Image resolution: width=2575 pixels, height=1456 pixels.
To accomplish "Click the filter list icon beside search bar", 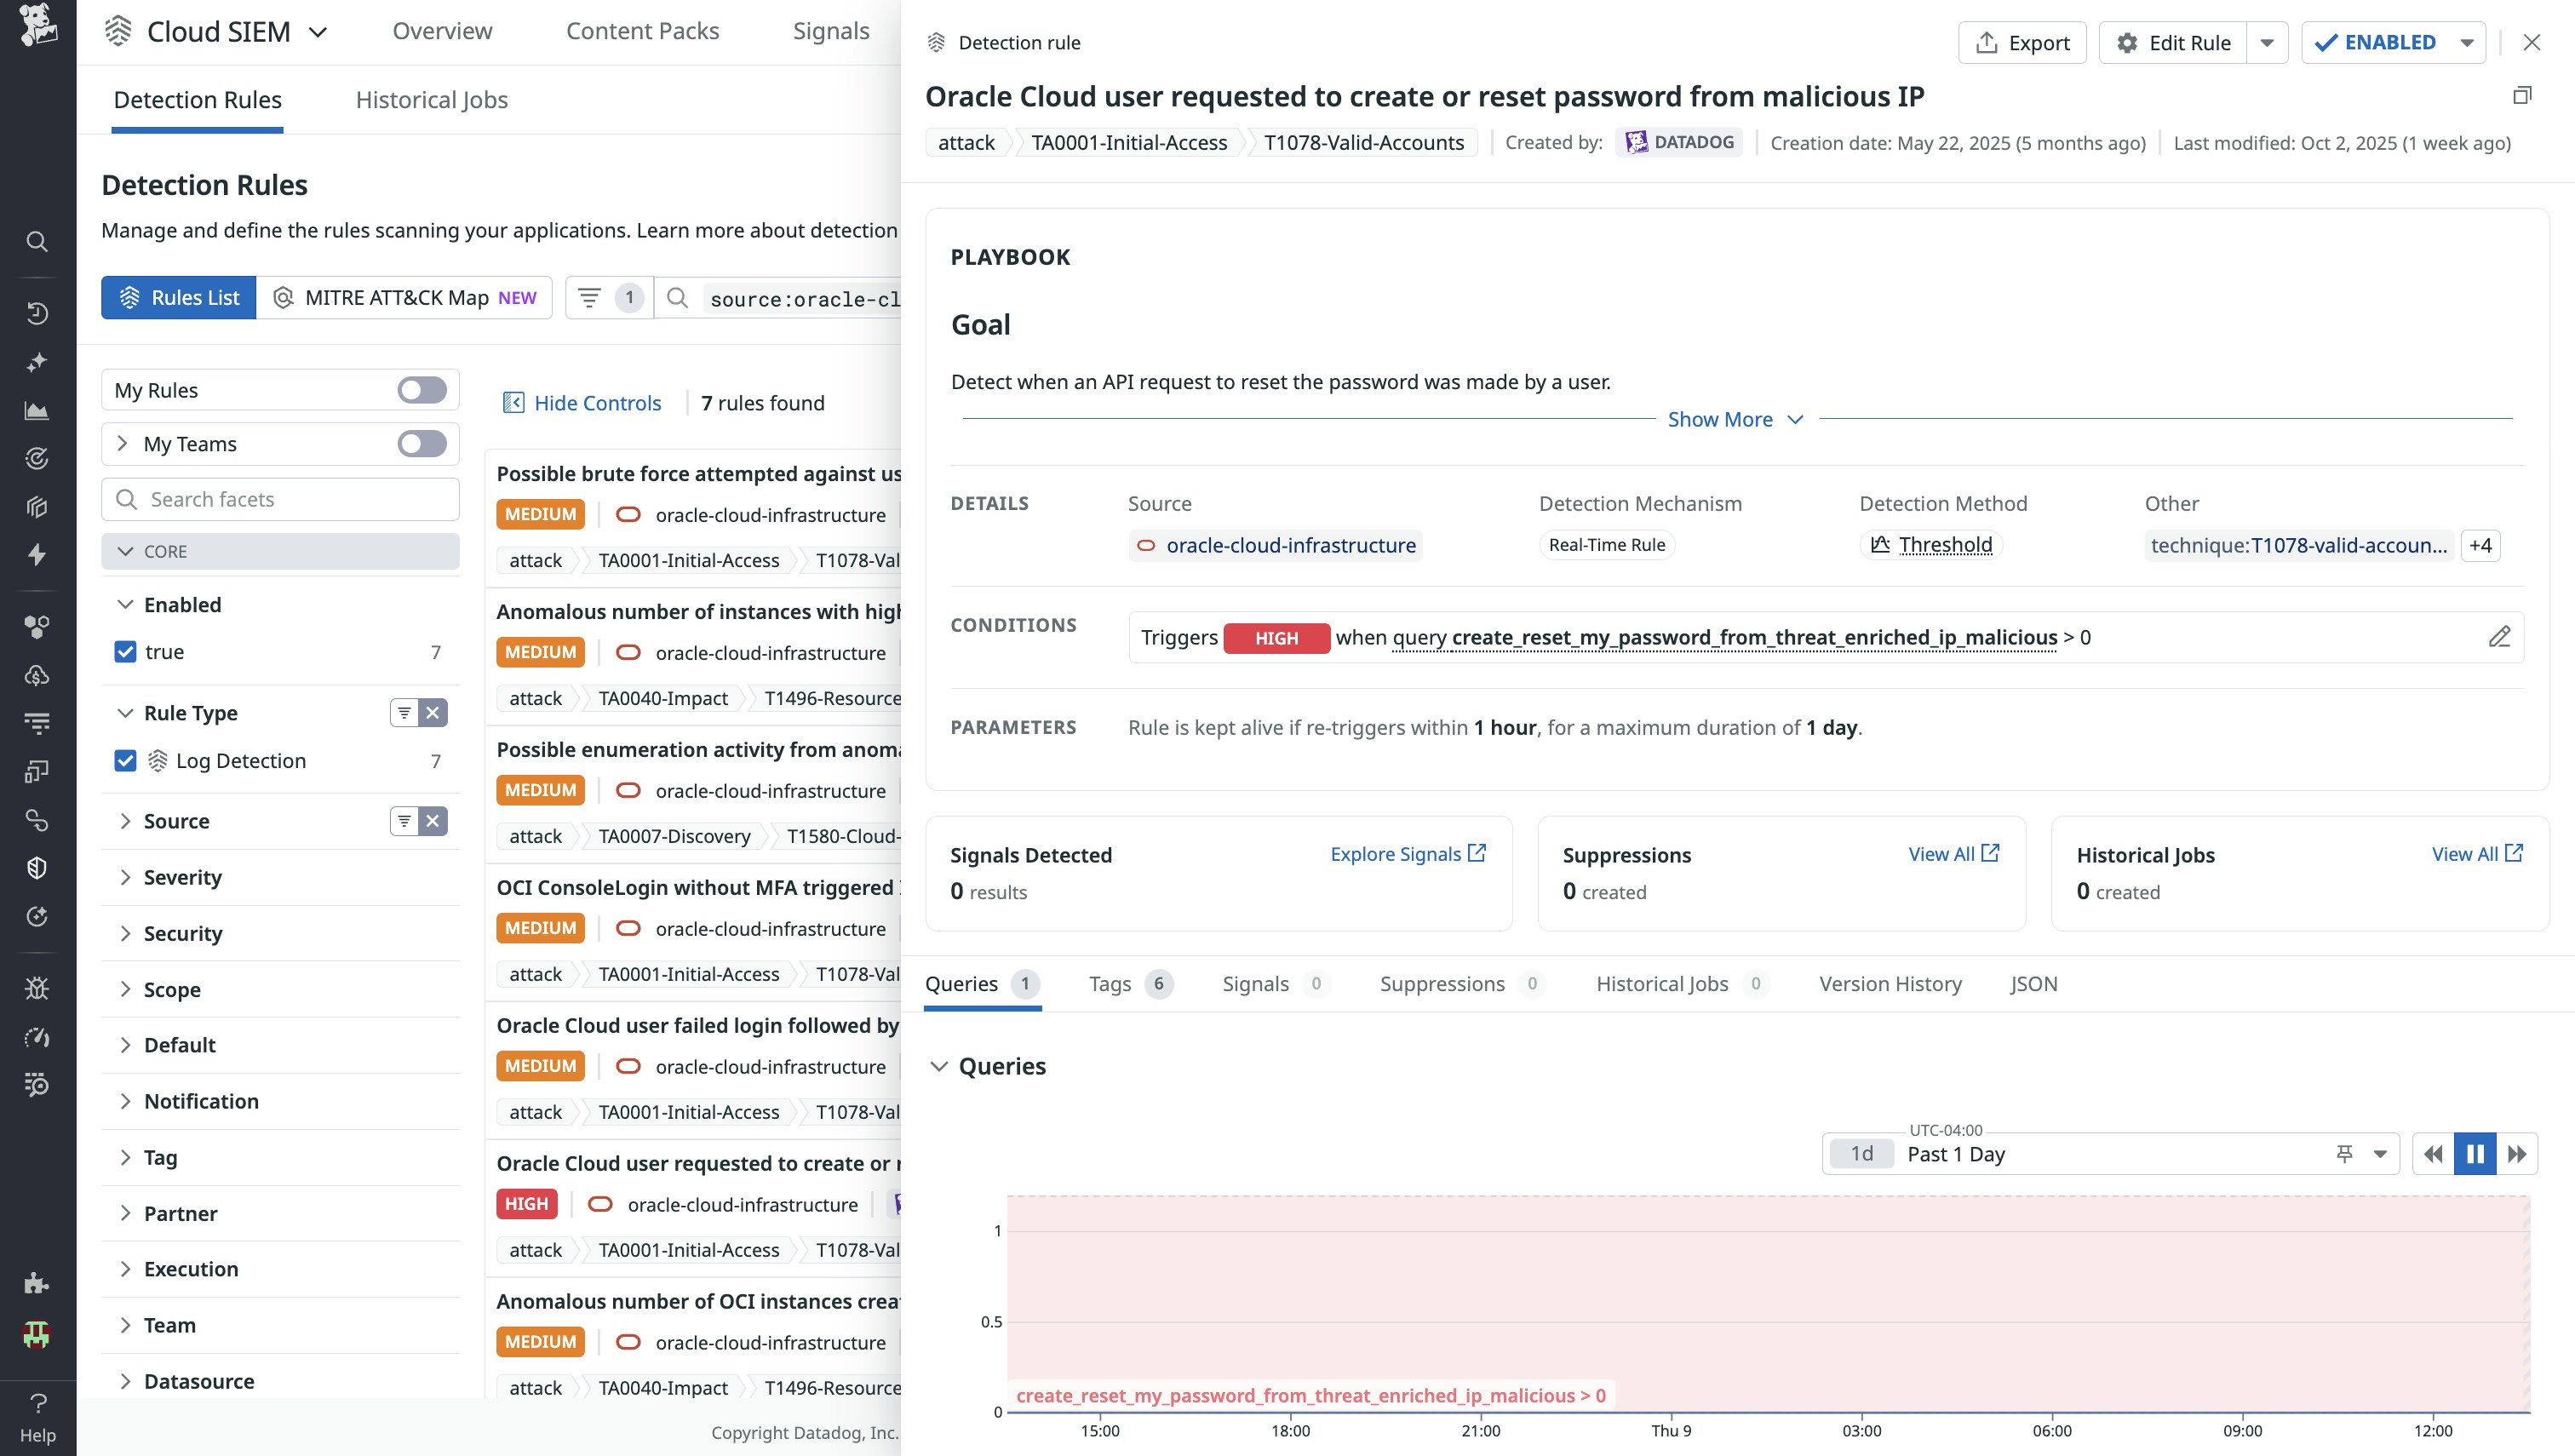I will pos(590,298).
